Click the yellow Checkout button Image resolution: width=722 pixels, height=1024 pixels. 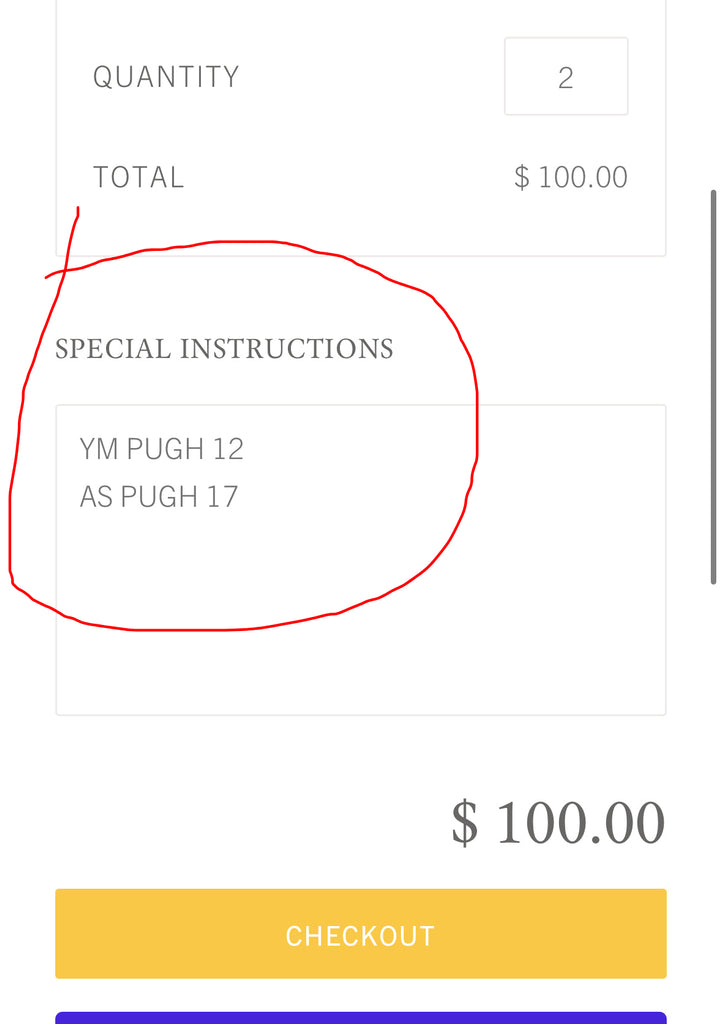pos(360,933)
